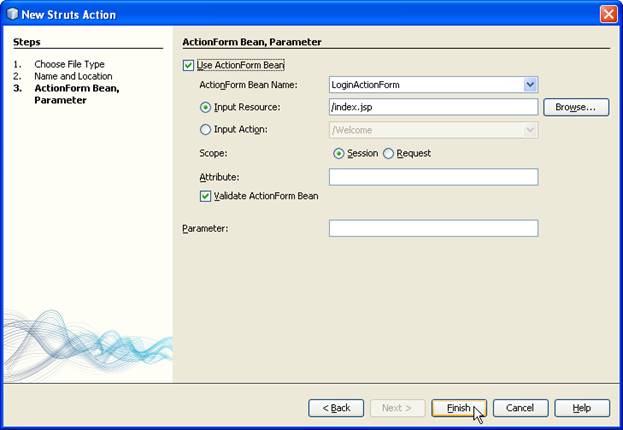Click into the Attribute text field
This screenshot has width=623, height=430.
[x=433, y=177]
